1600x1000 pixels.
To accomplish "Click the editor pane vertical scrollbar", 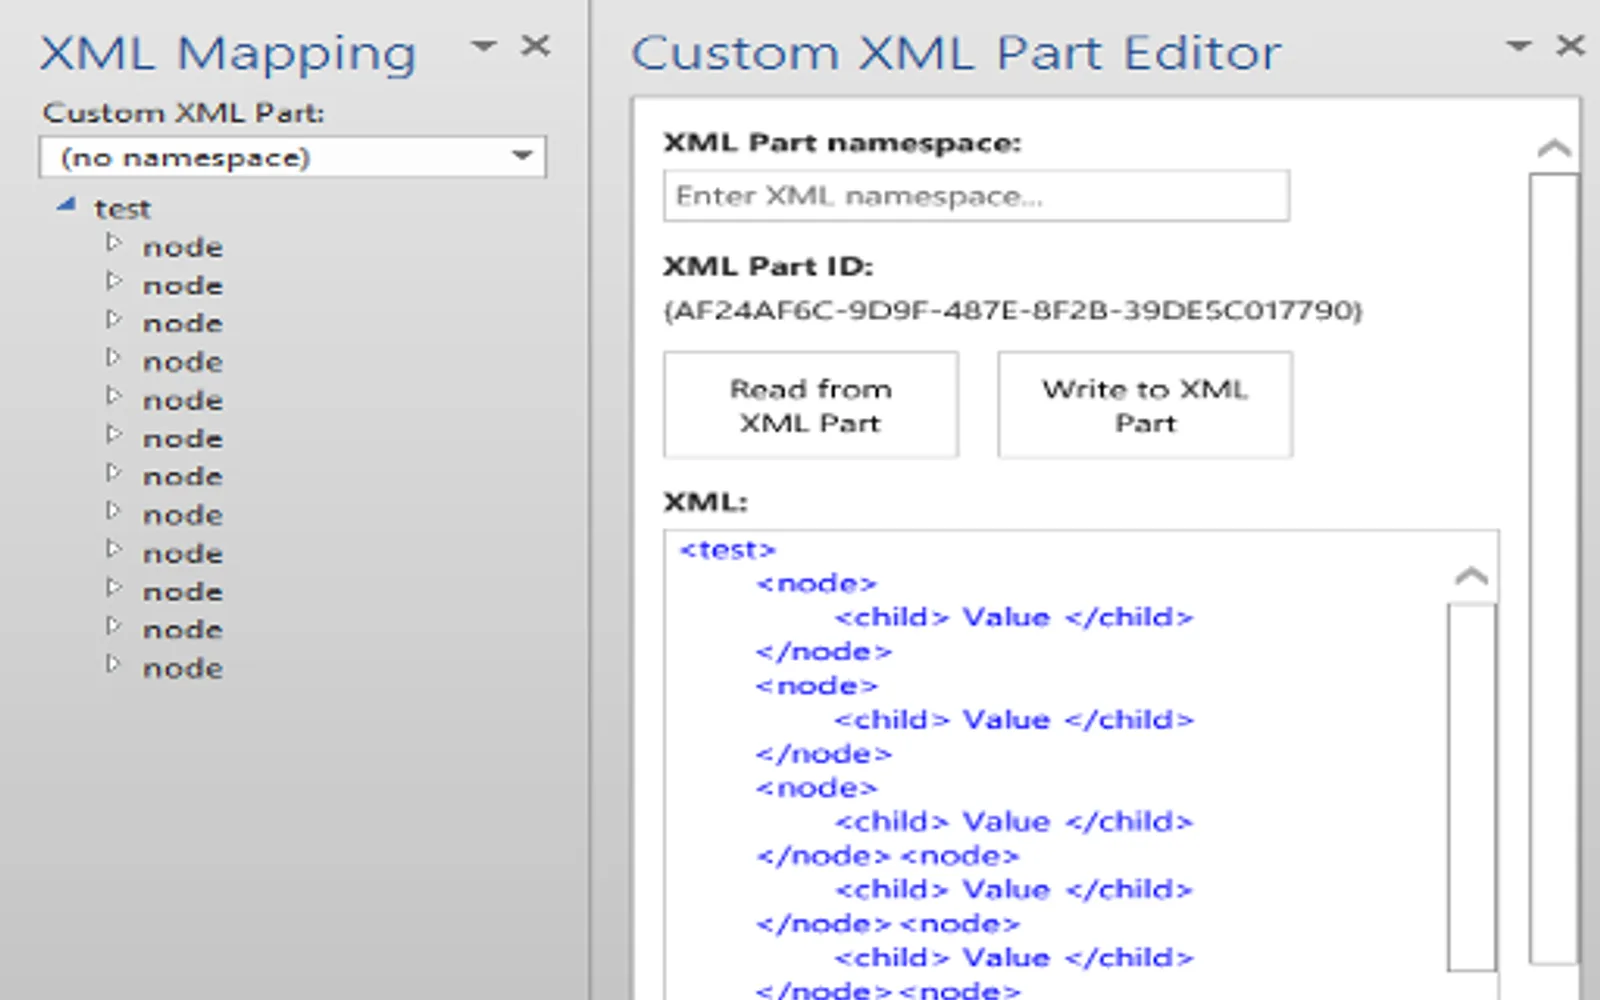I will [1553, 568].
